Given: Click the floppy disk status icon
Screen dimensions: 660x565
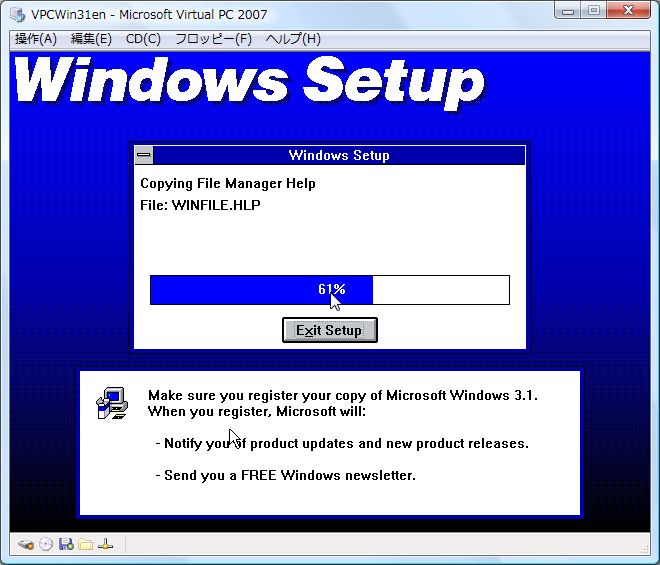Looking at the screenshot, I should (66, 544).
